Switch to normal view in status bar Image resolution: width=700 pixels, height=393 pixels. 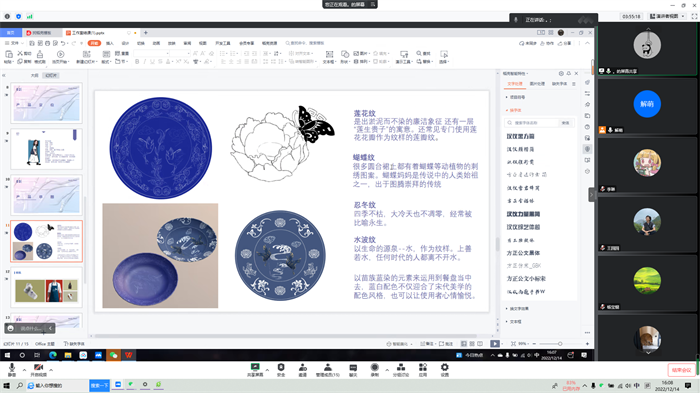pos(464,343)
